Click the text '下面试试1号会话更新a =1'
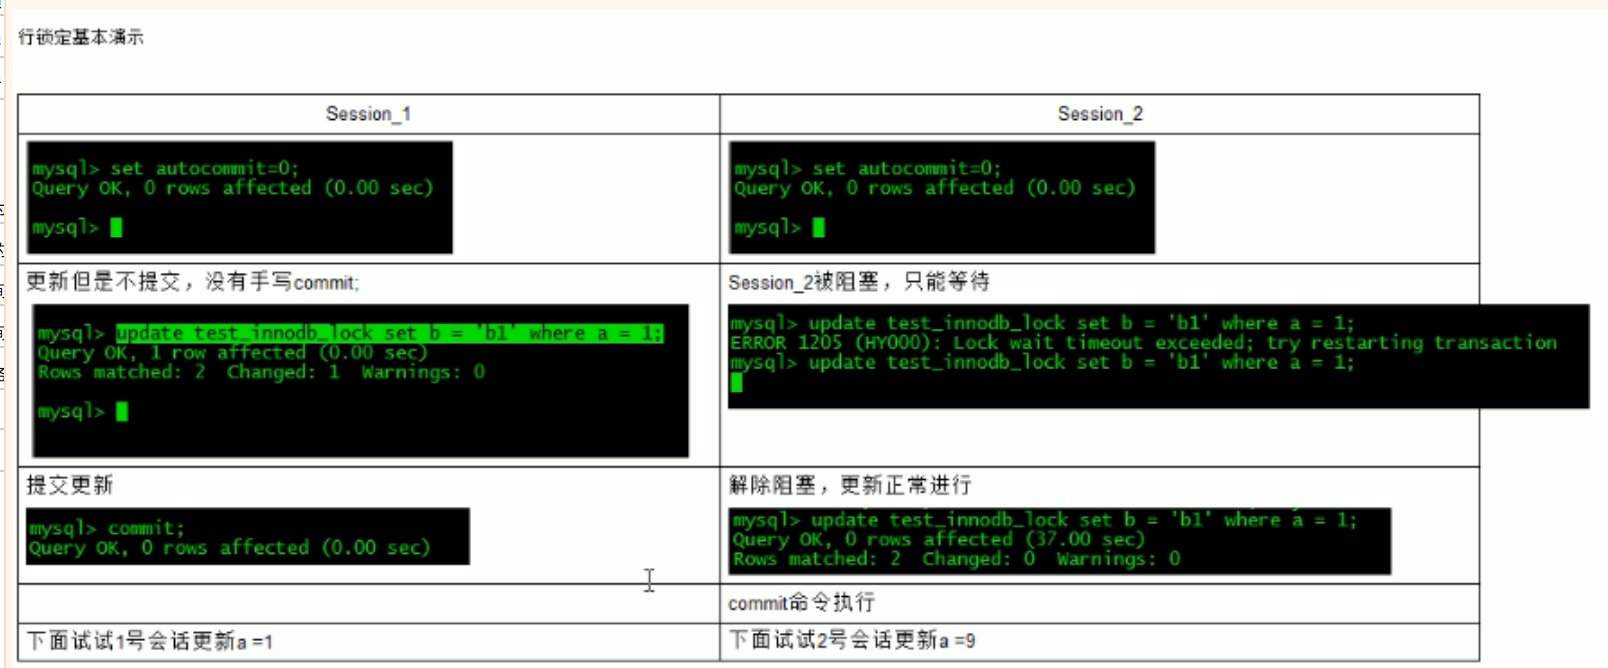Screen dimensions: 1608x668 click(149, 641)
